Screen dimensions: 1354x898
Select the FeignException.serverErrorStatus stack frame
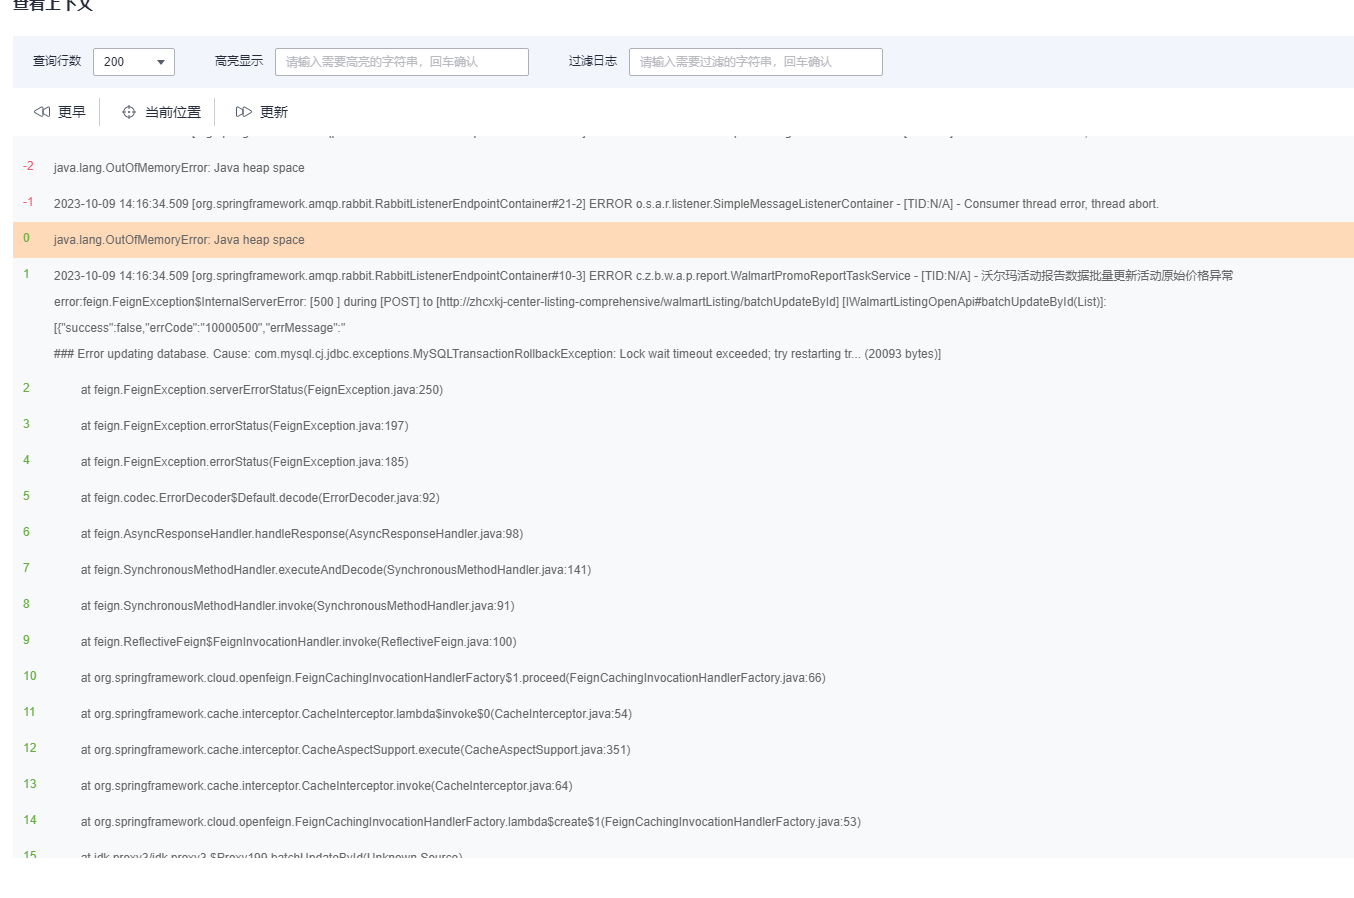point(262,390)
